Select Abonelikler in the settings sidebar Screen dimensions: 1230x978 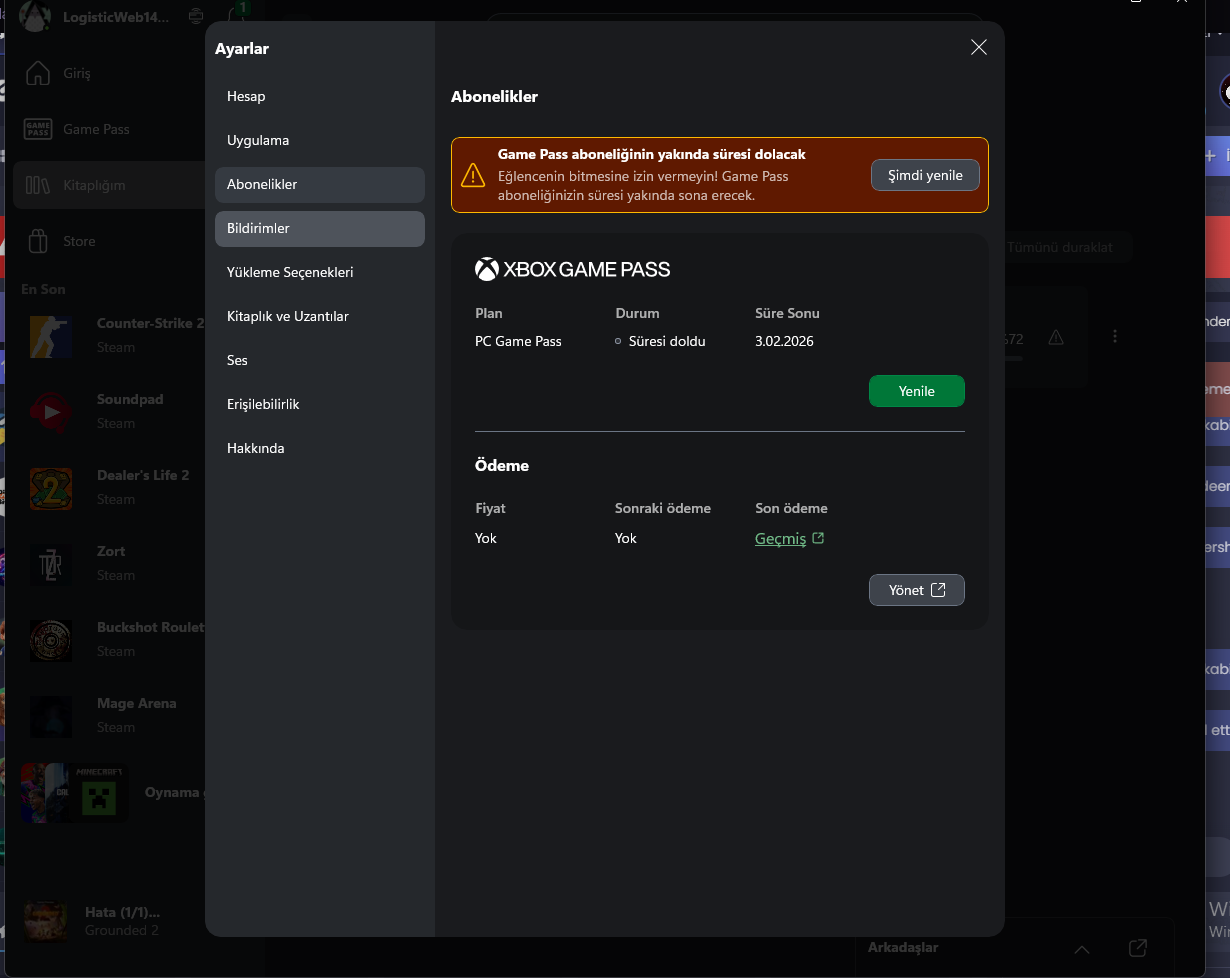(x=320, y=184)
